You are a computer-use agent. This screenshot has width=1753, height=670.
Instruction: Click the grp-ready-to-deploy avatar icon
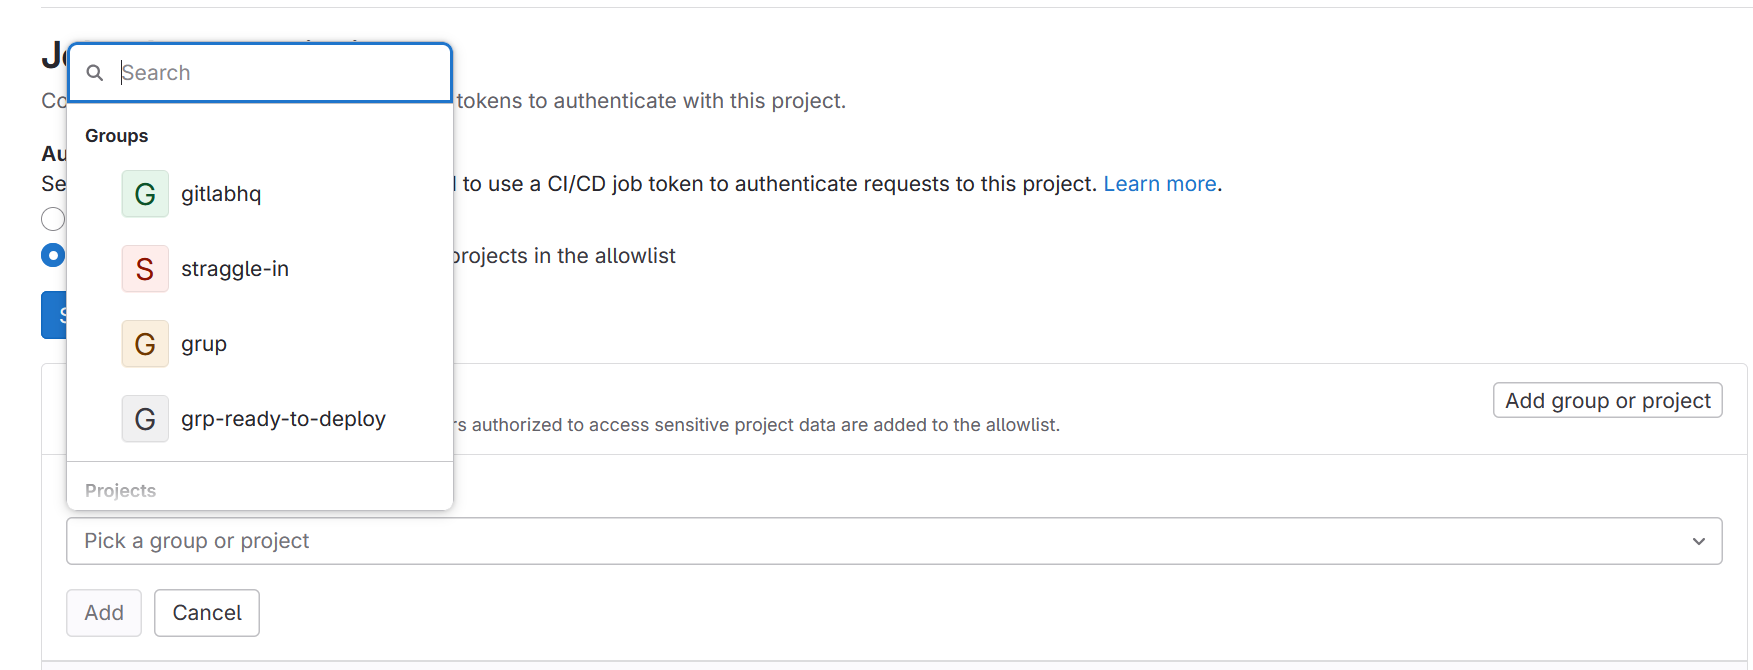[144, 418]
